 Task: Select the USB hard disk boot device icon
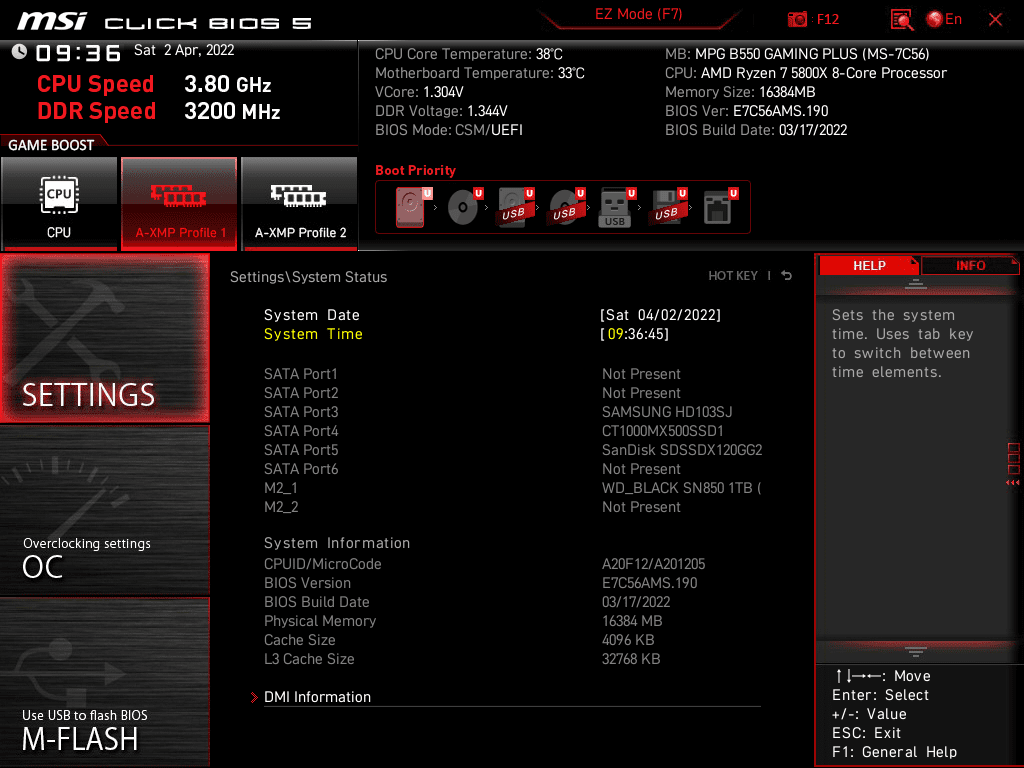tap(516, 207)
